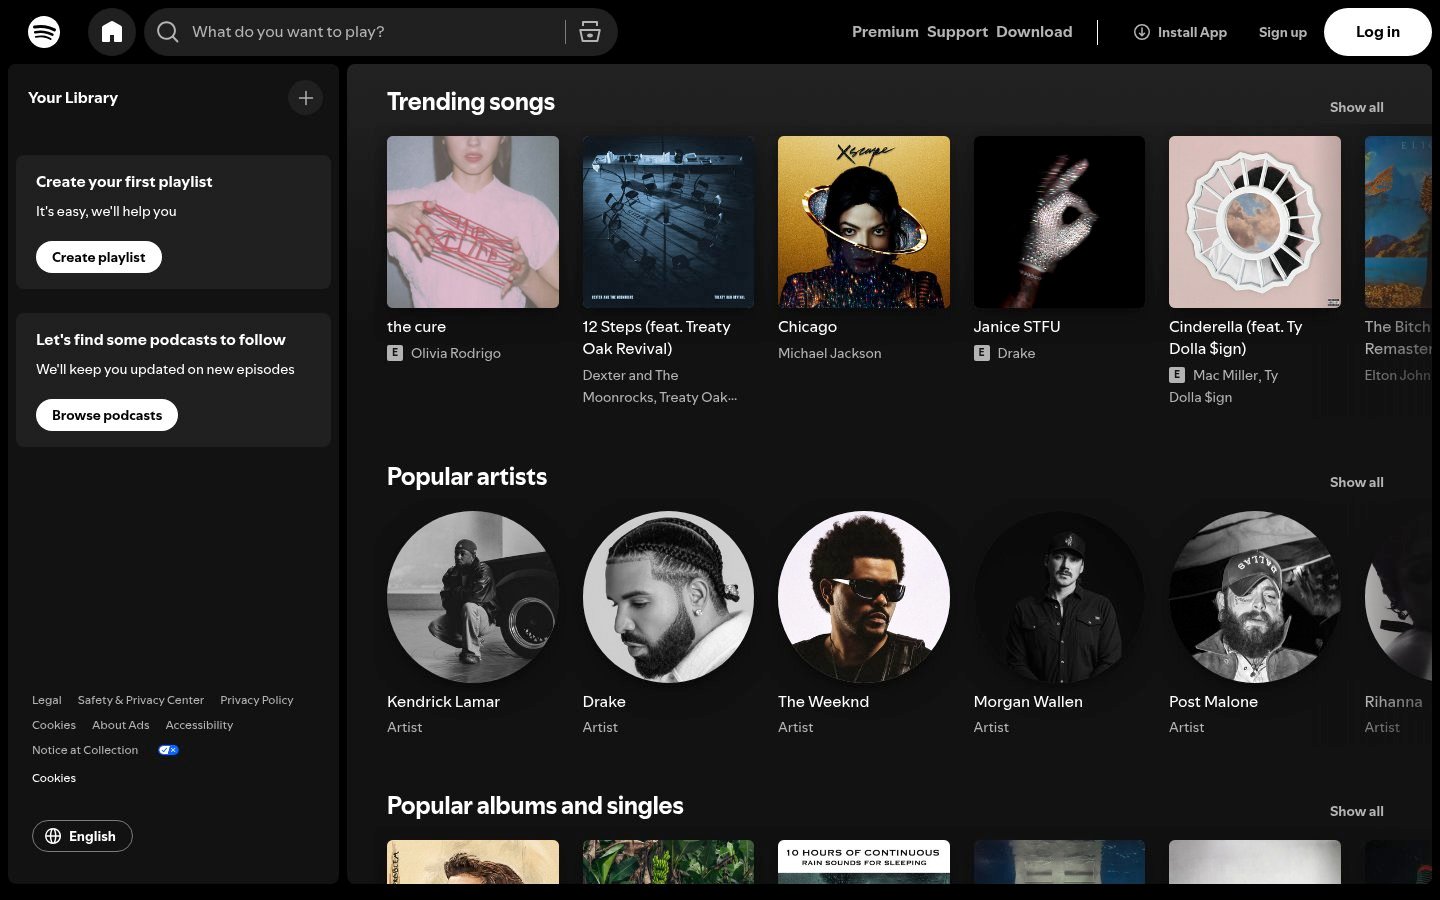Open About Ads footer link
Screen dimensions: 1440x900
click(121, 725)
